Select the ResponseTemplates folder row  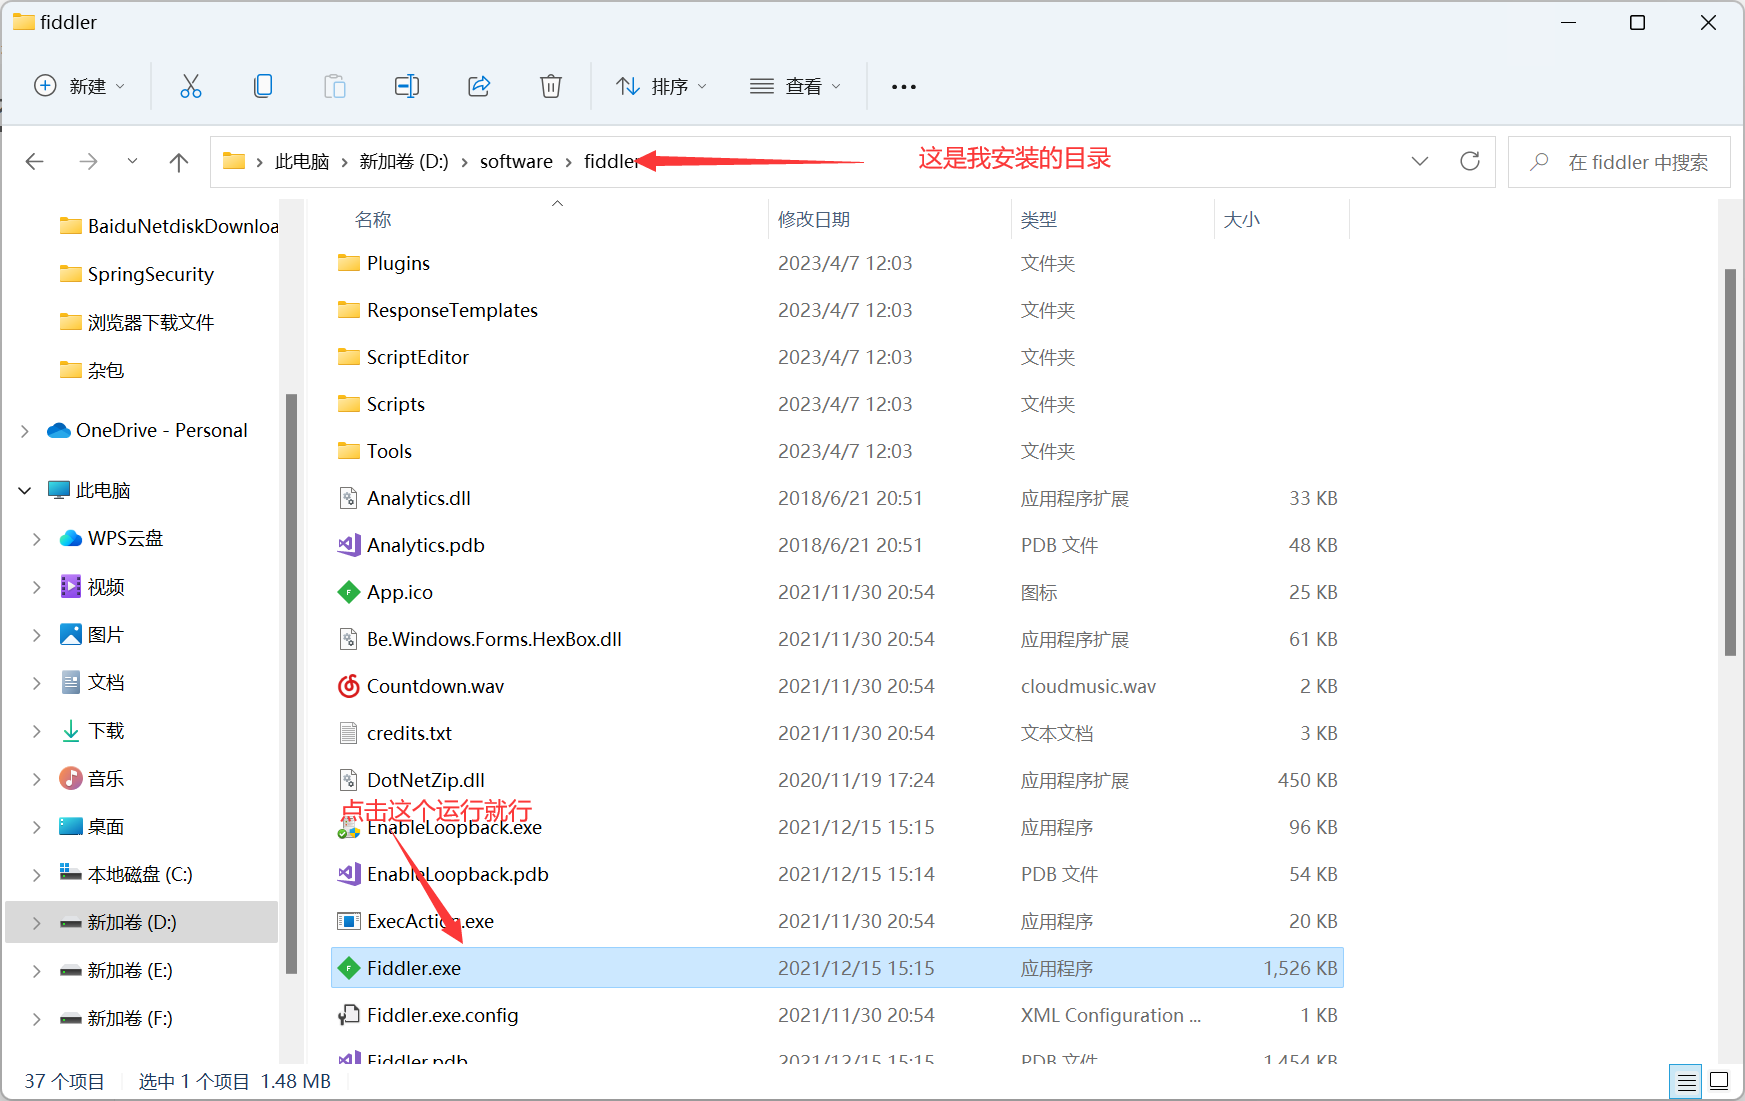point(837,310)
